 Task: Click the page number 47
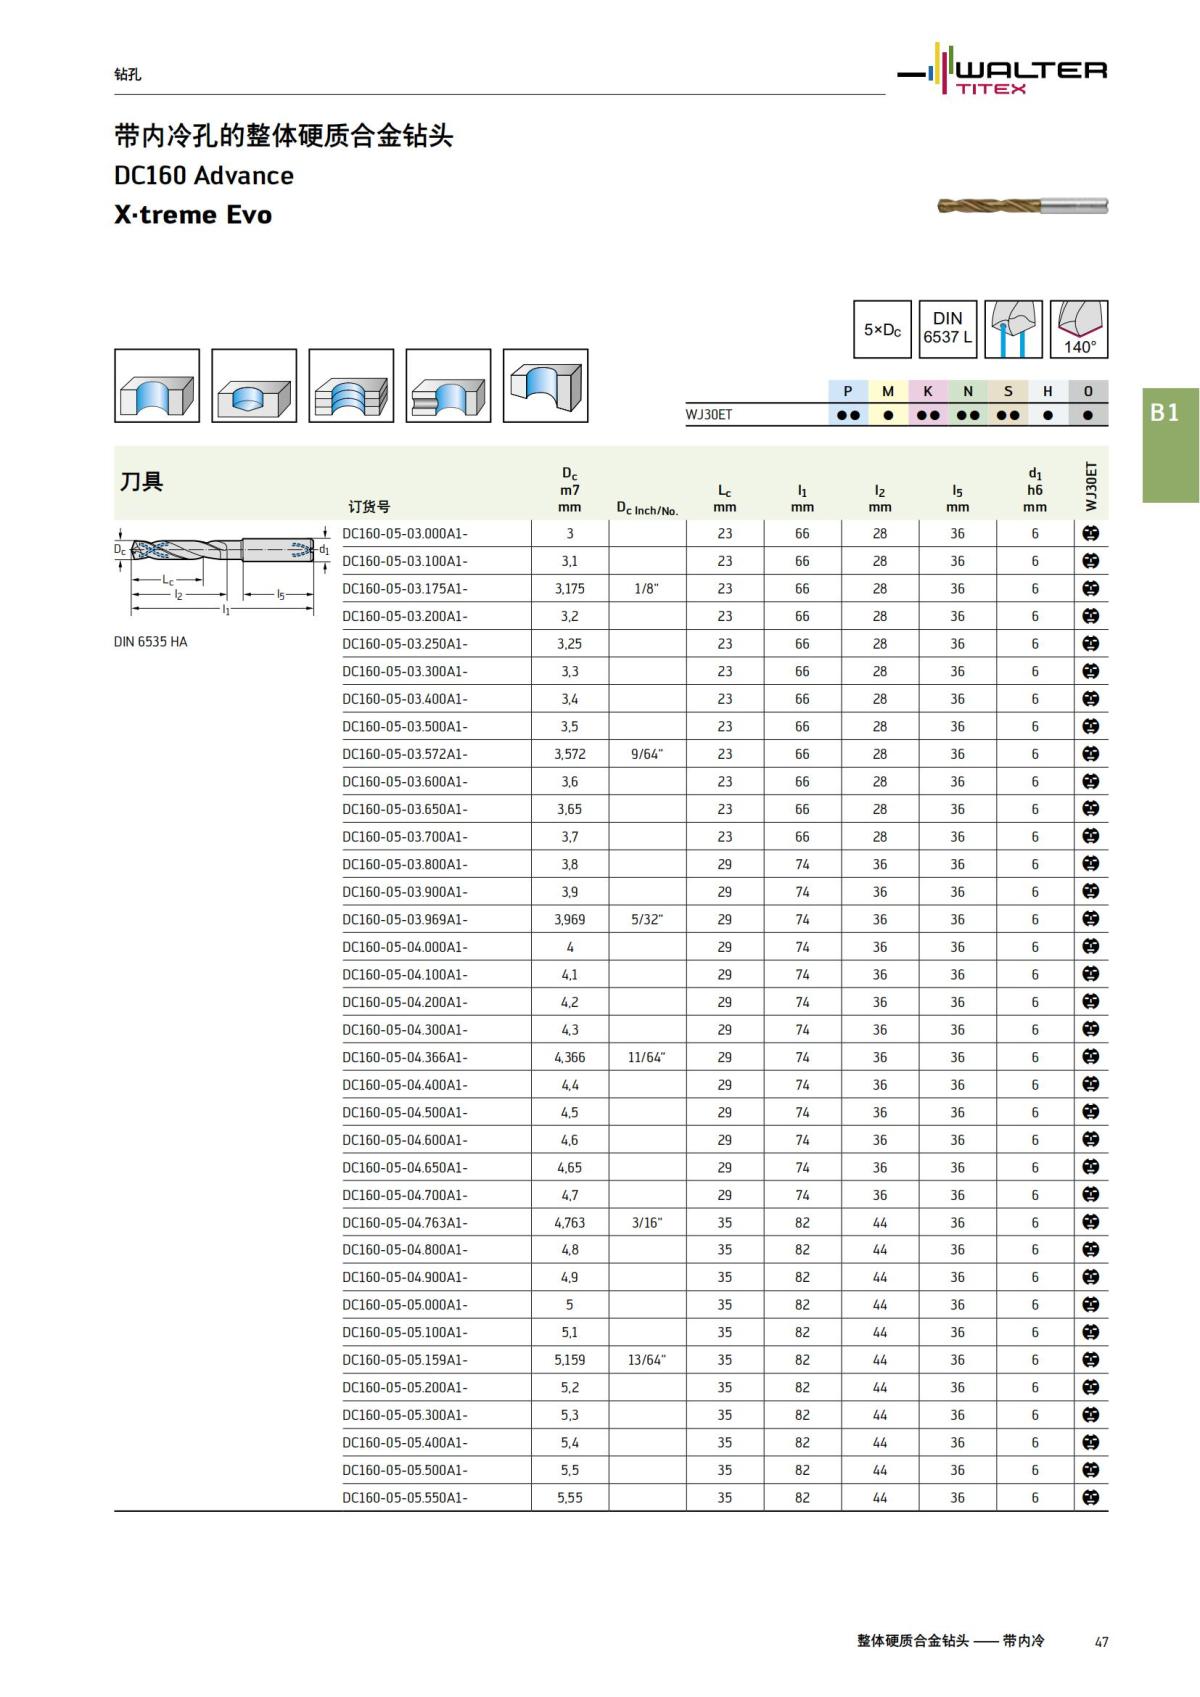[x=1101, y=1642]
